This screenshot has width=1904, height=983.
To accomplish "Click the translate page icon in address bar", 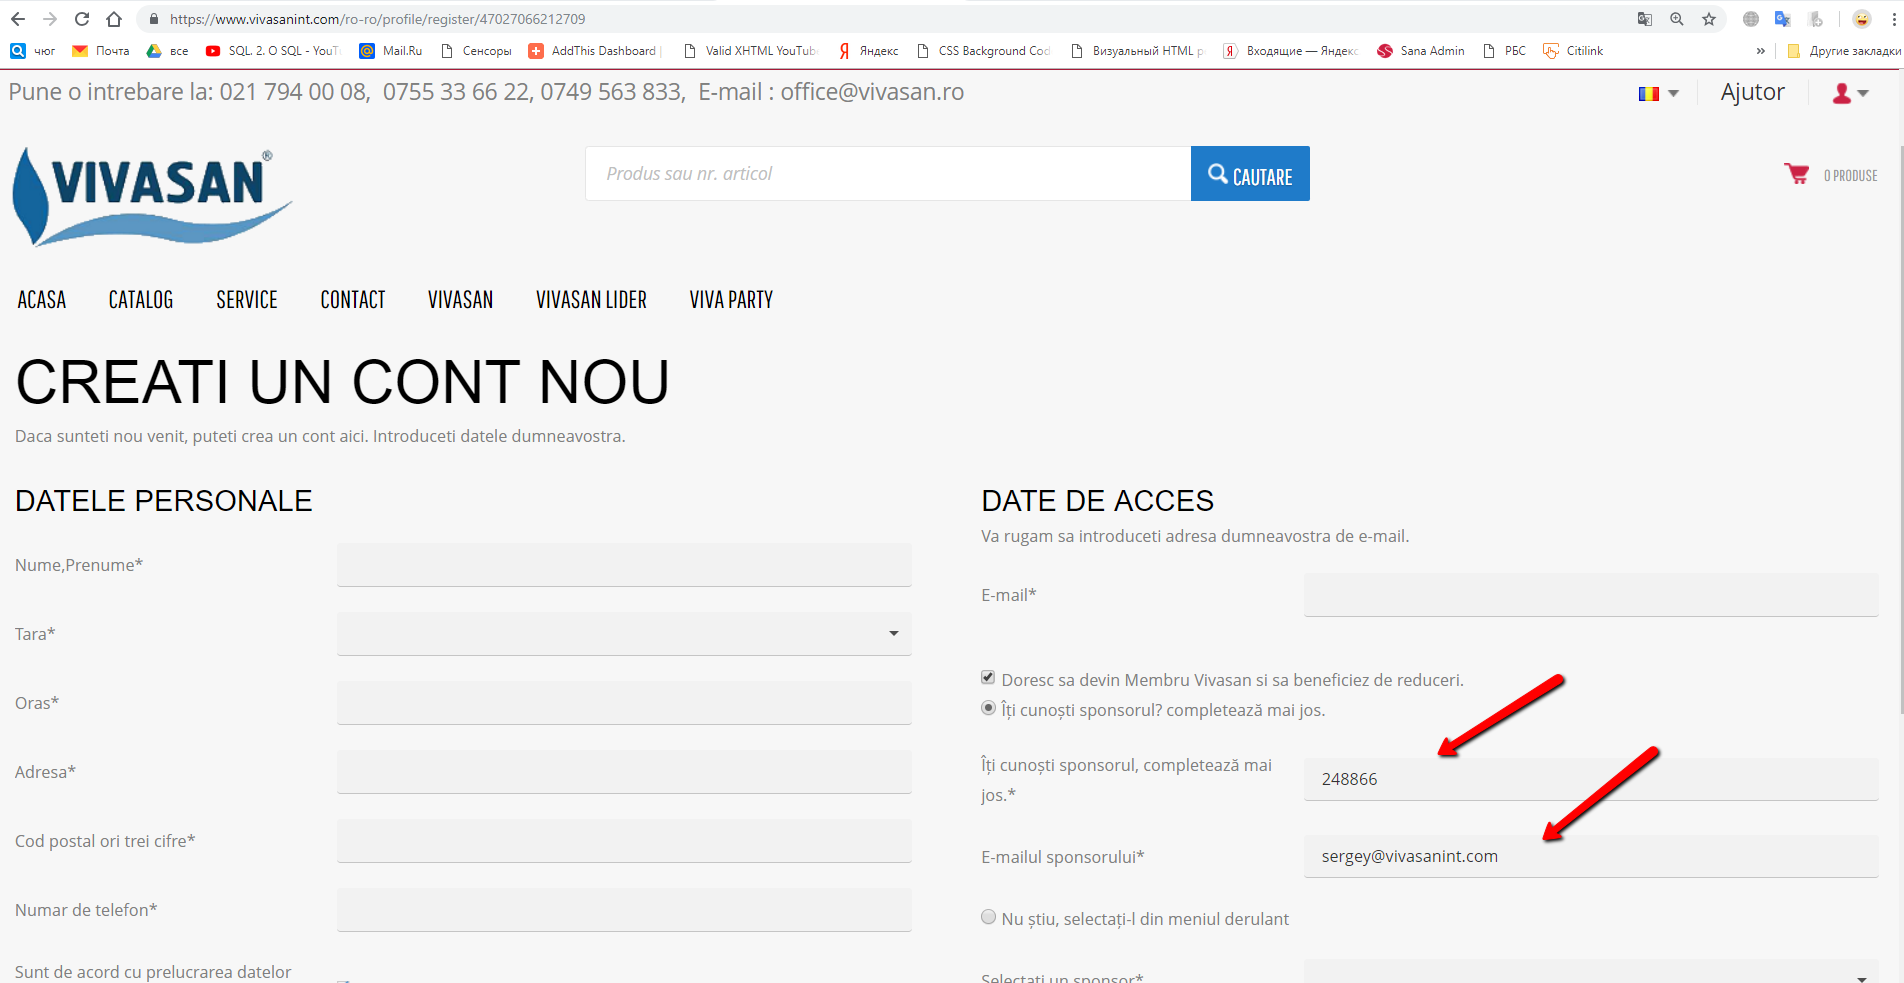I will click(x=1645, y=19).
